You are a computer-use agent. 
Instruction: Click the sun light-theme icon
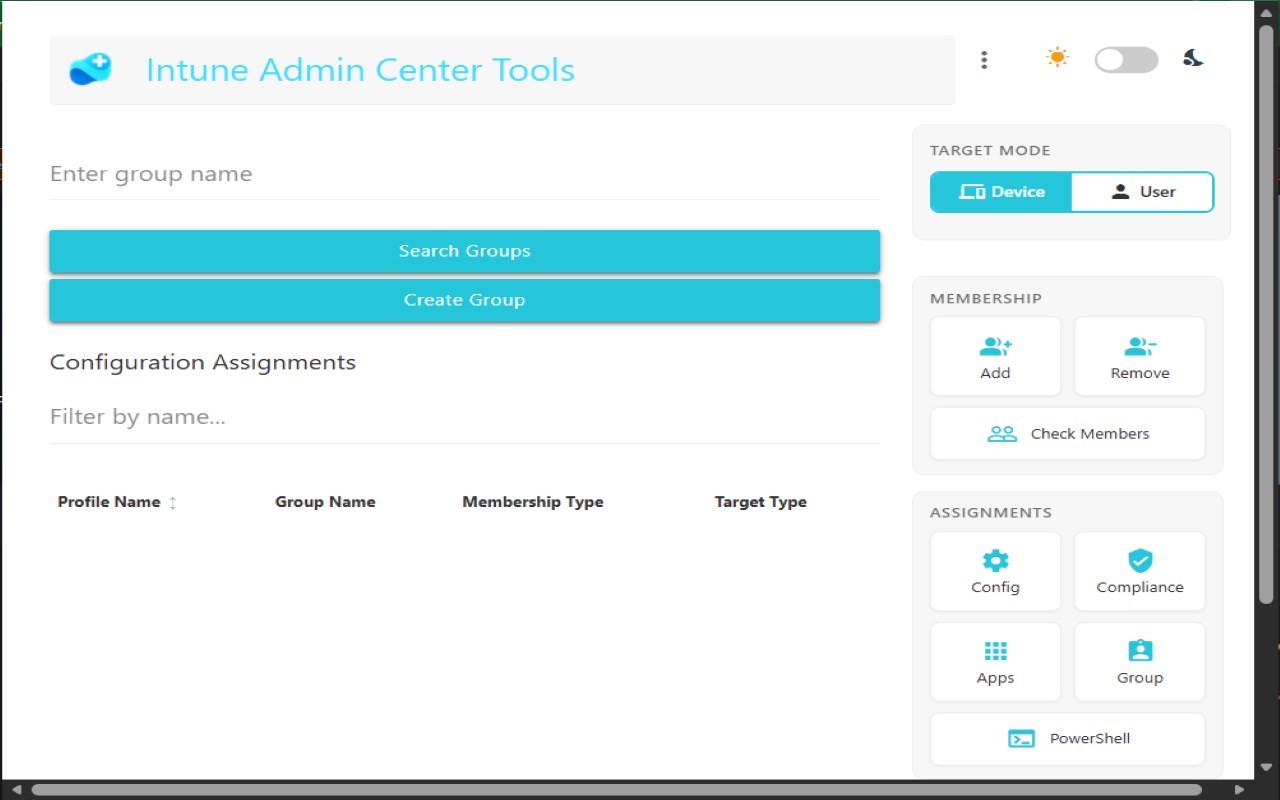(x=1057, y=58)
